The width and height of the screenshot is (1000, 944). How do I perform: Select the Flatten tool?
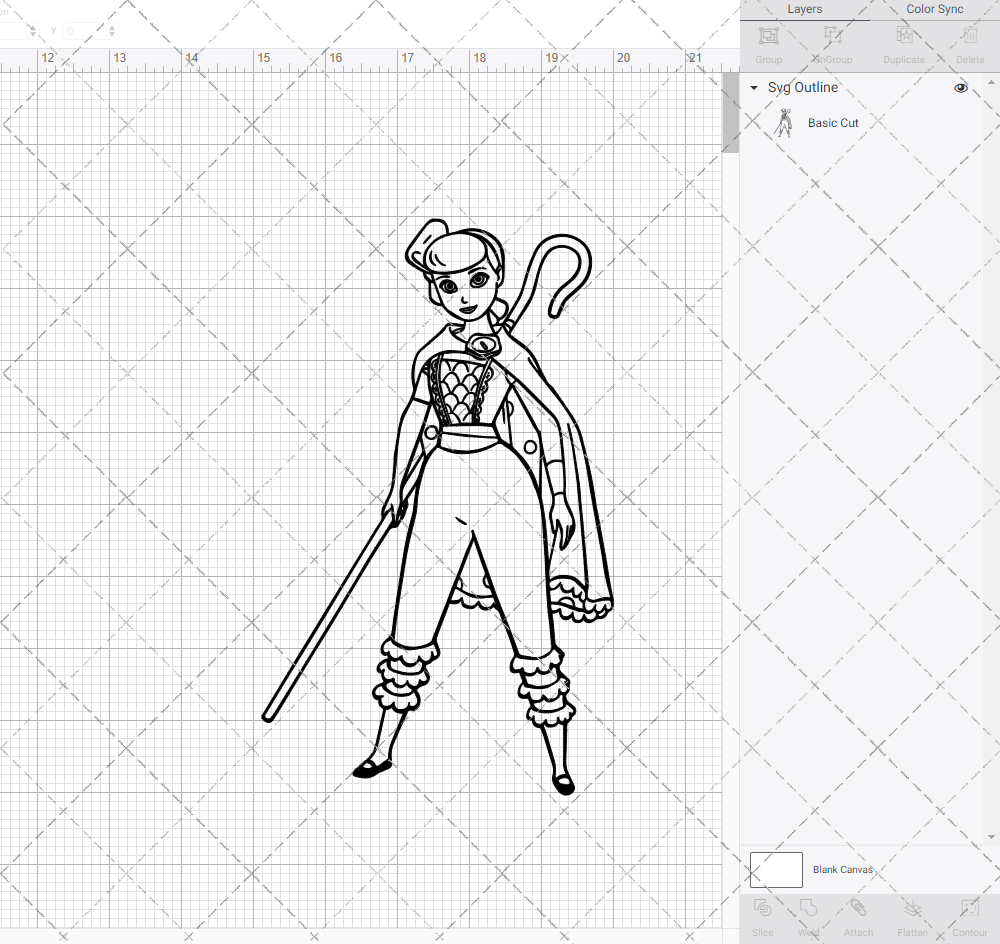[912, 915]
